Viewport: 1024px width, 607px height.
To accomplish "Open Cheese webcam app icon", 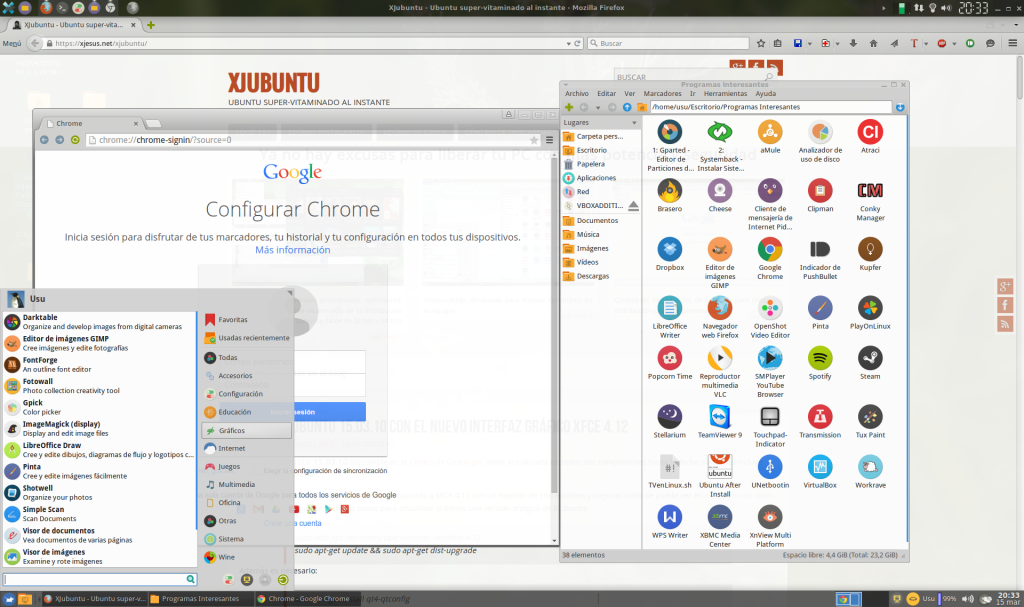I will 720,191.
